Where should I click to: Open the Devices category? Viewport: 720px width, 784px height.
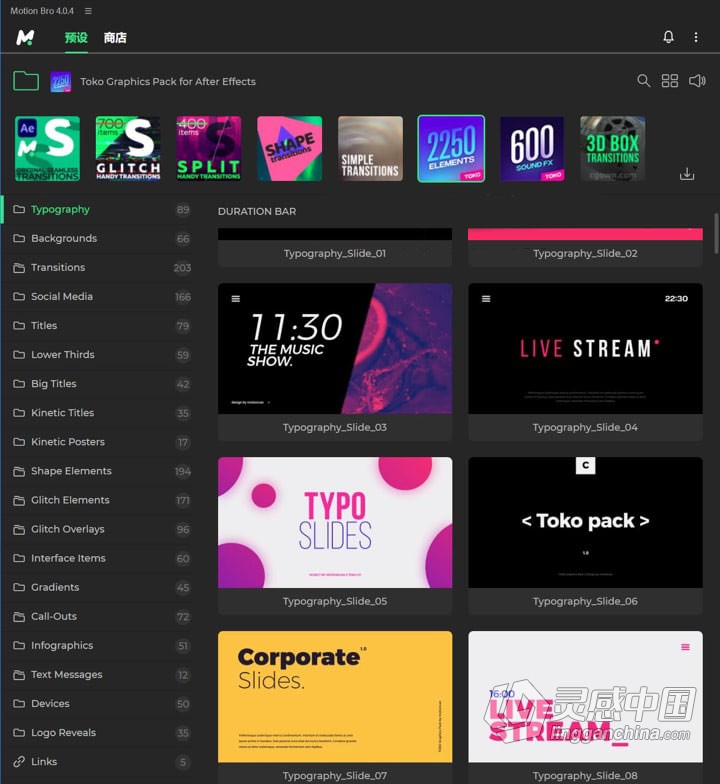coord(100,704)
